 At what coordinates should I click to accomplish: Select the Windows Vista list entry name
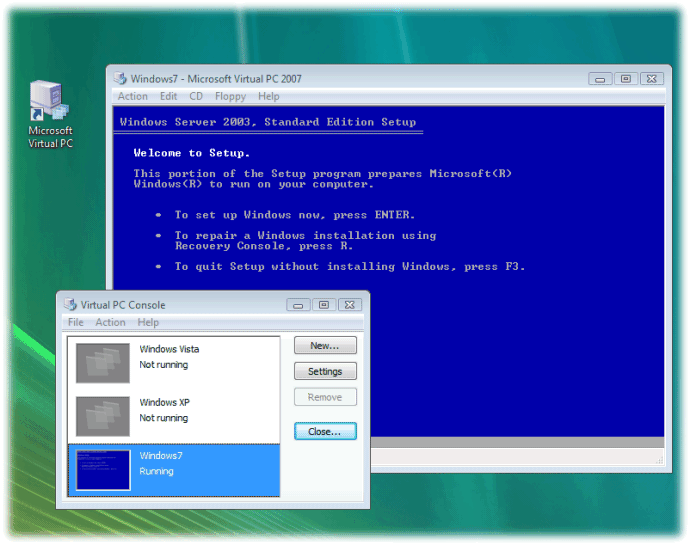point(169,349)
